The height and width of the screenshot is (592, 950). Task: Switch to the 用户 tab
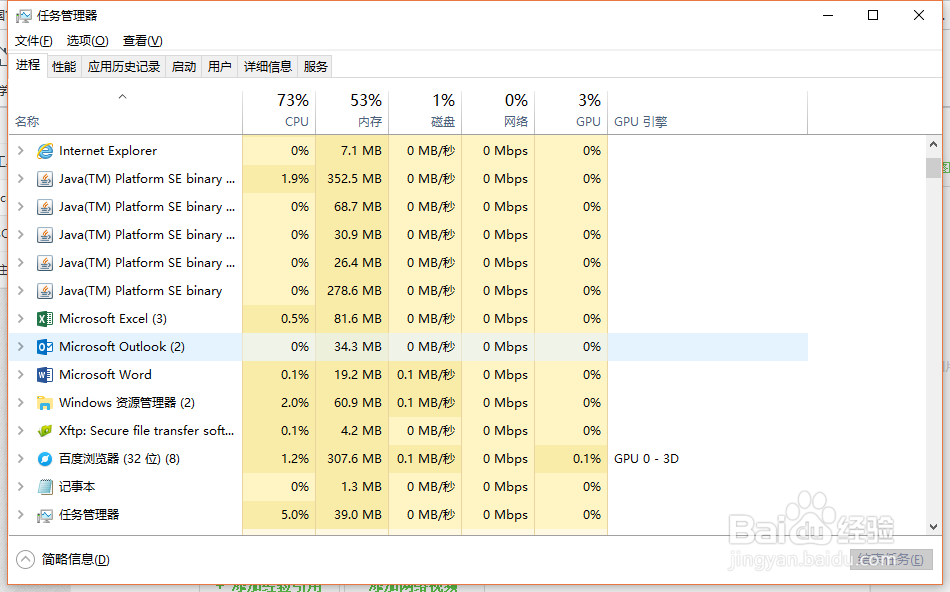tap(219, 67)
